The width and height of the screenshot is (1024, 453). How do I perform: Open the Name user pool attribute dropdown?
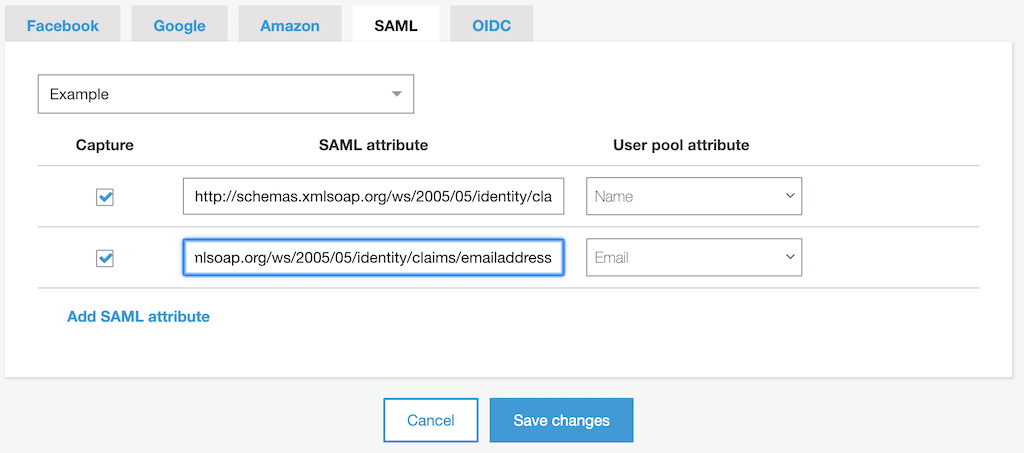[x=694, y=196]
